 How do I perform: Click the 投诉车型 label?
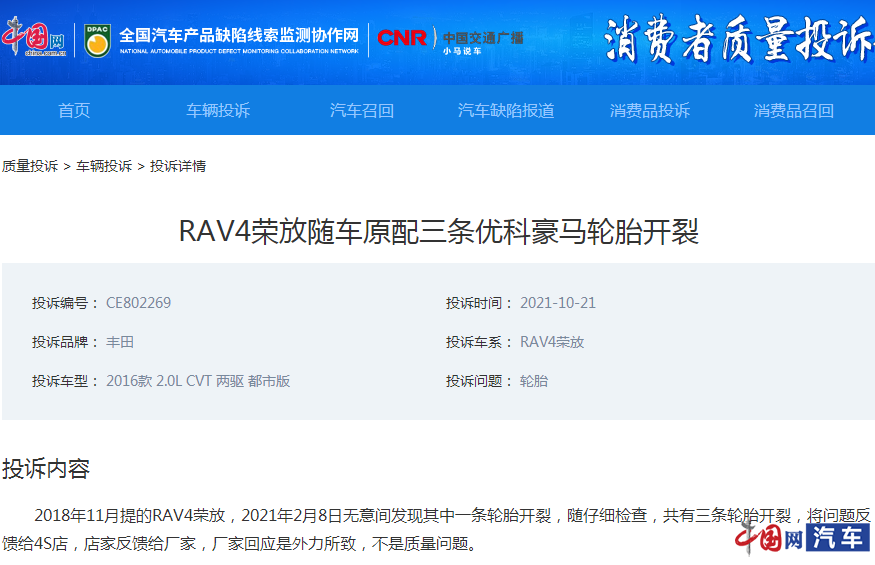pos(64,381)
